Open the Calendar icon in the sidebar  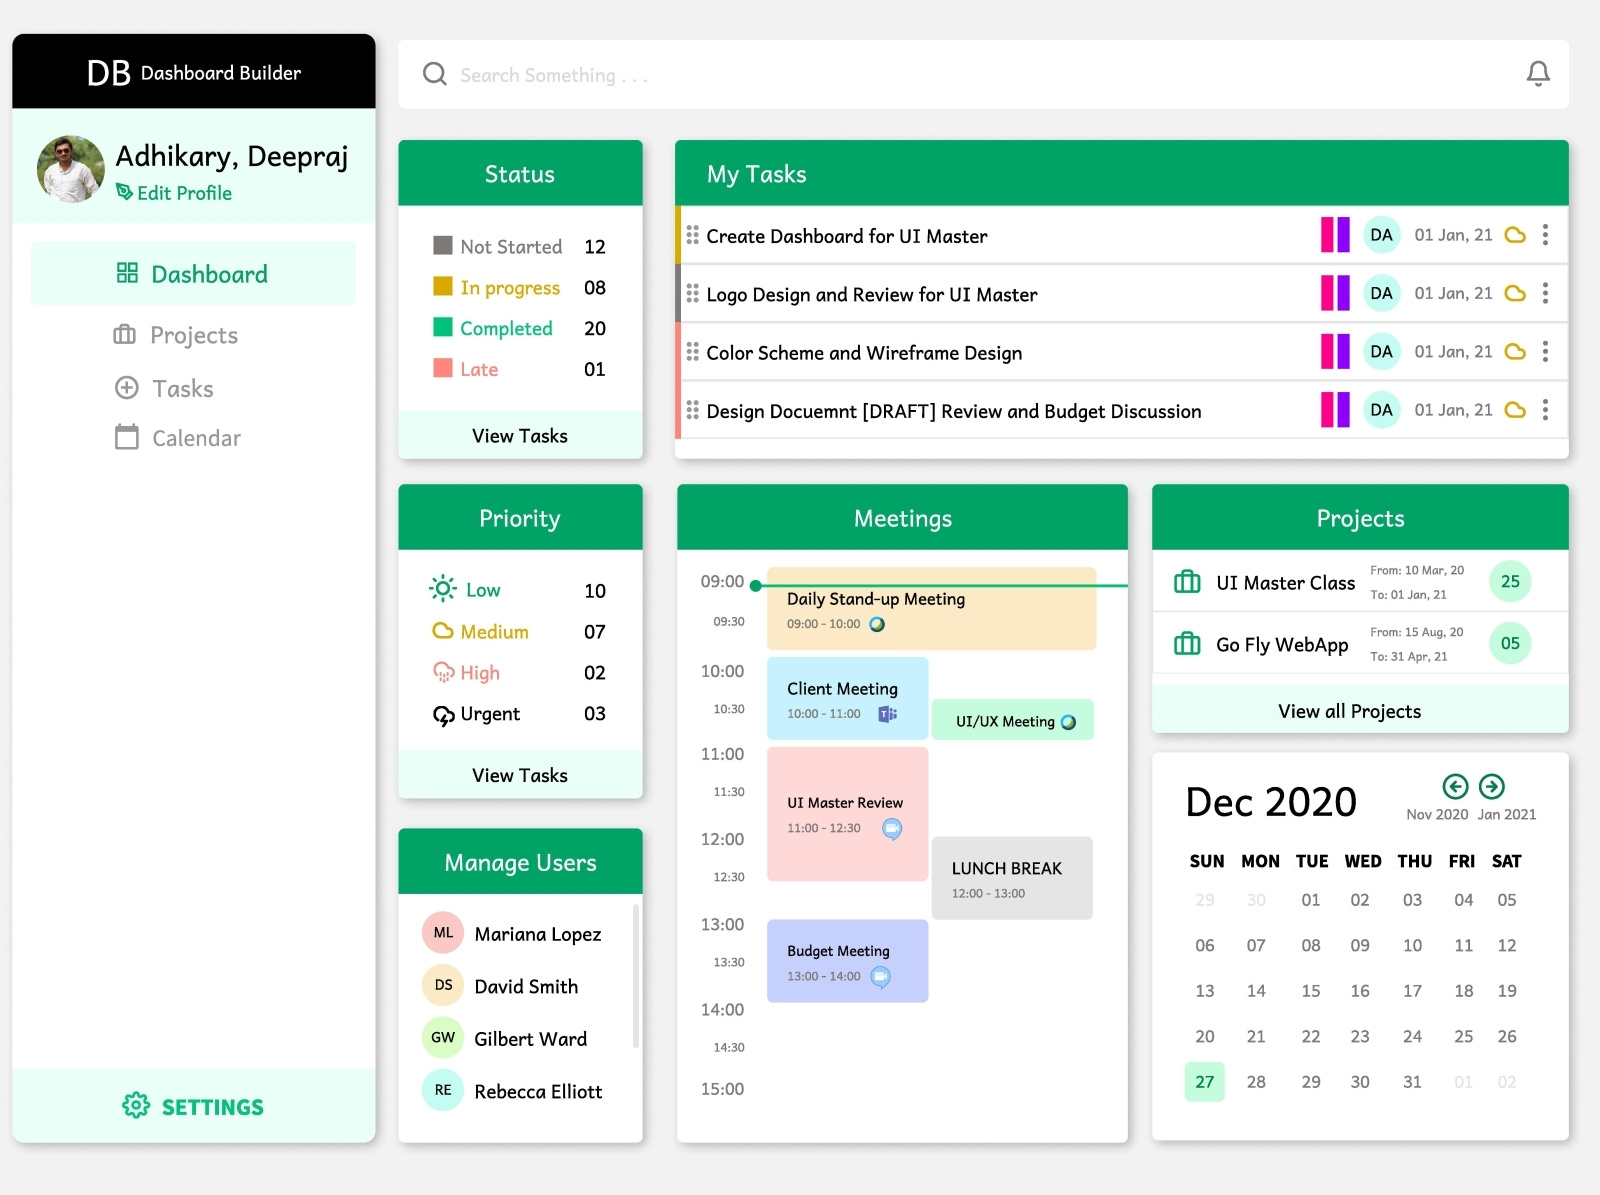point(124,437)
